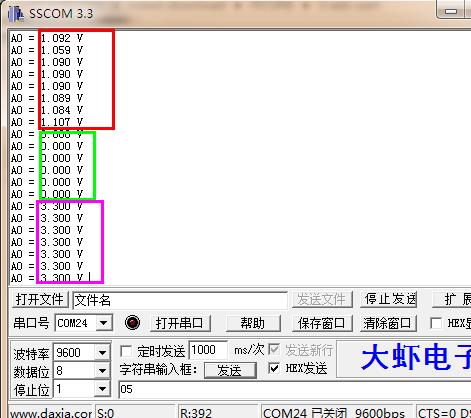Open the 9600 baud rate dropdown
This screenshot has height=418, width=471.
(102, 352)
